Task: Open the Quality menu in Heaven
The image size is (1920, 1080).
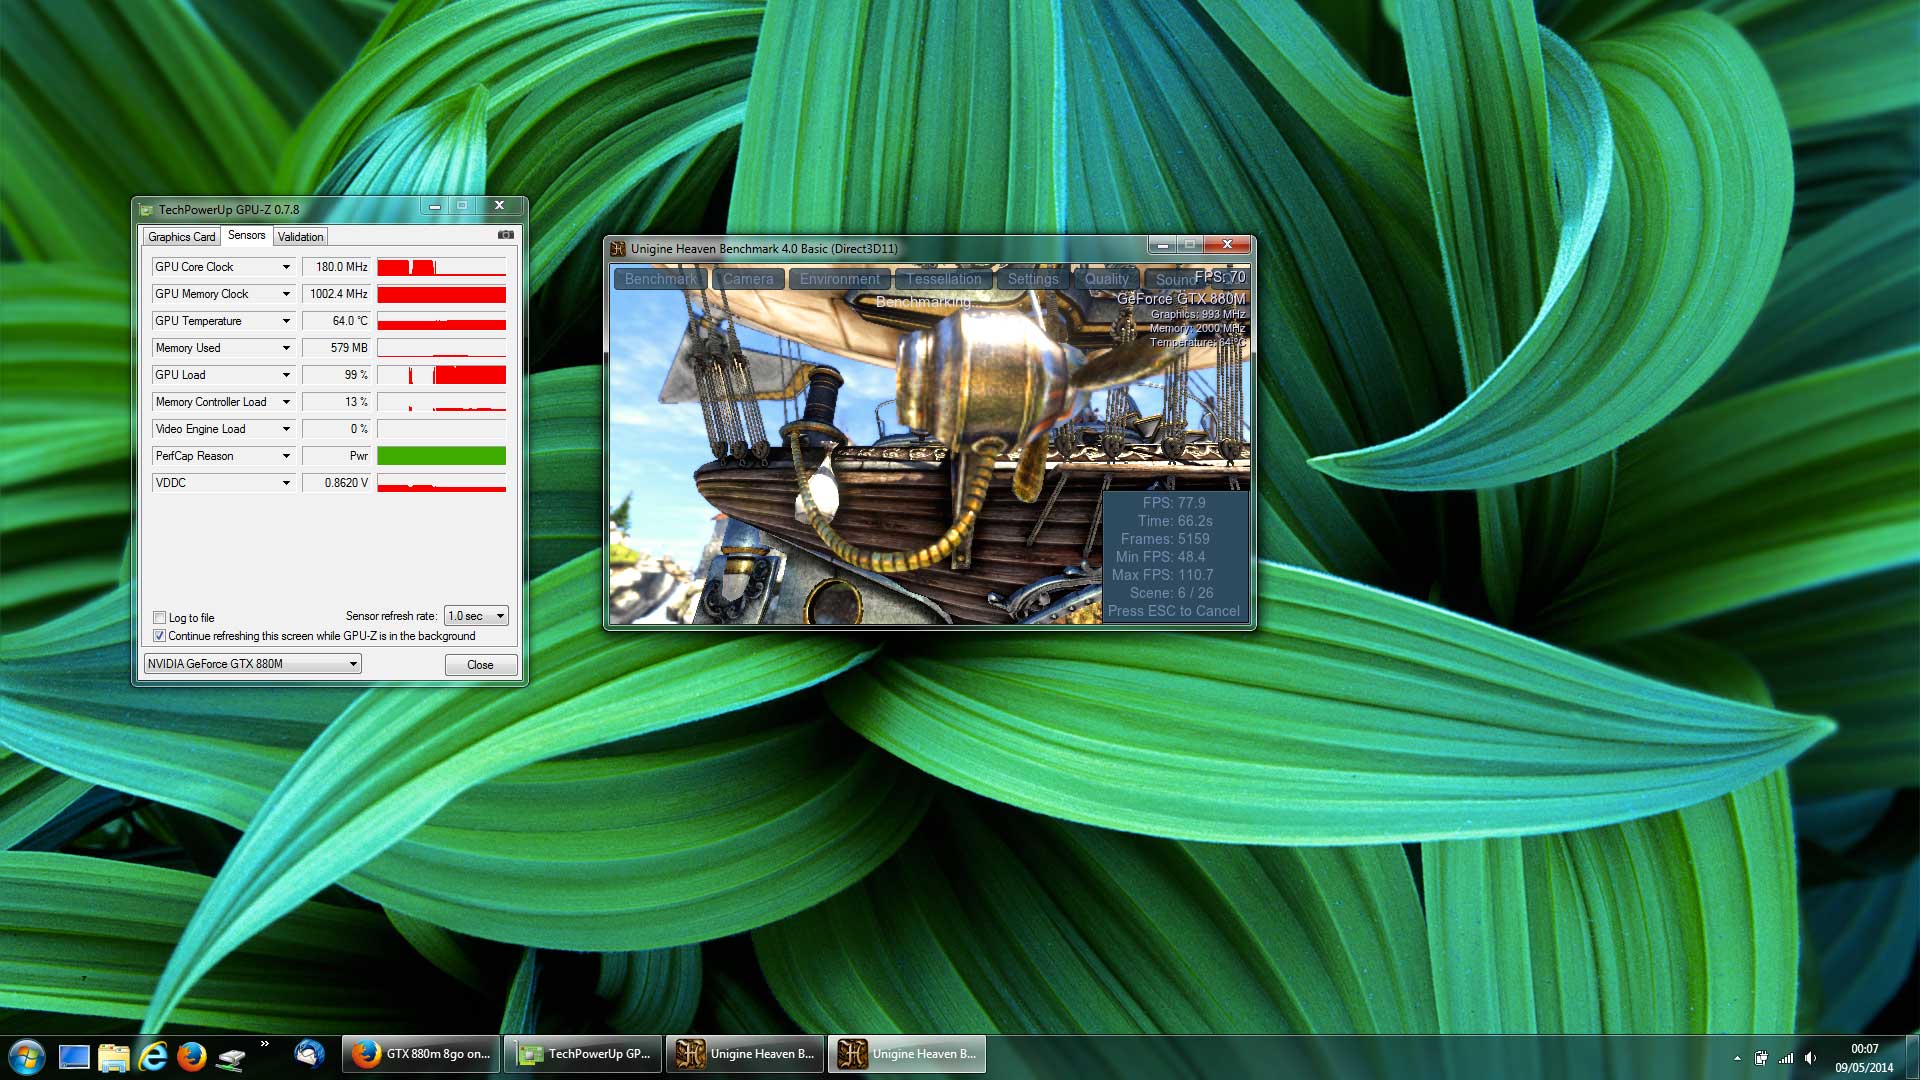Action: (x=1106, y=279)
